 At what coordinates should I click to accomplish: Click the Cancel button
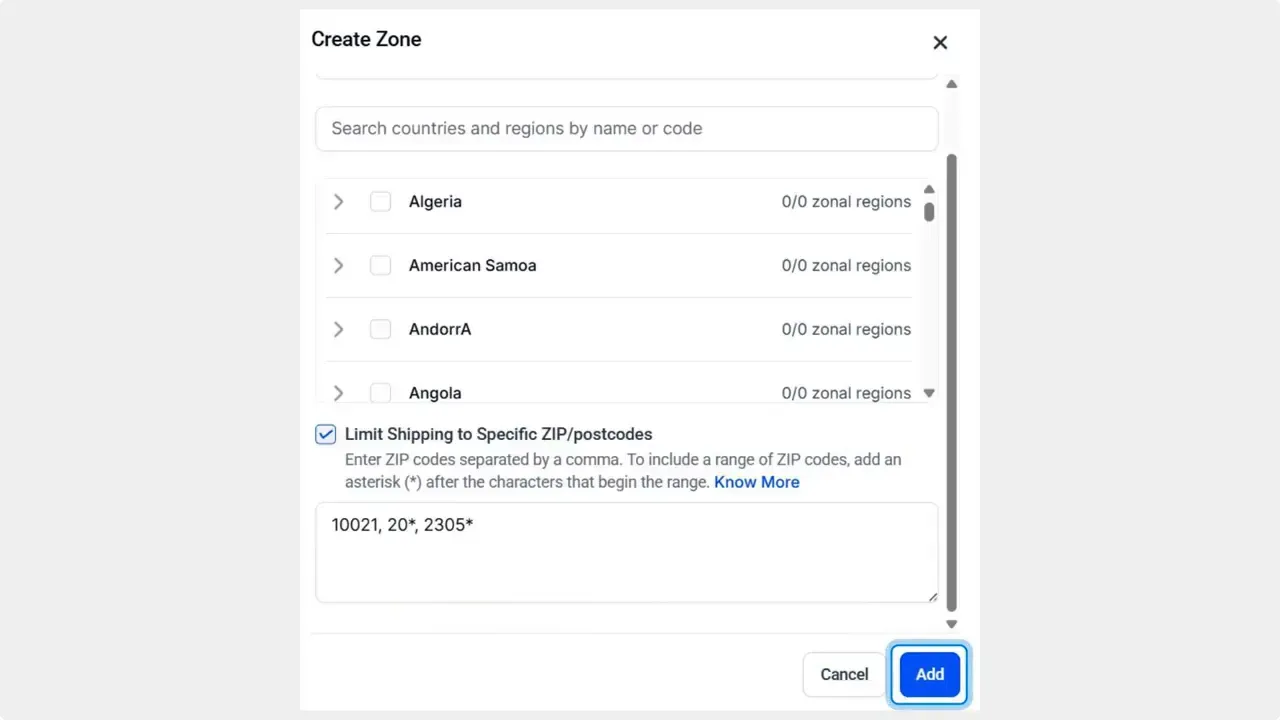click(x=843, y=674)
